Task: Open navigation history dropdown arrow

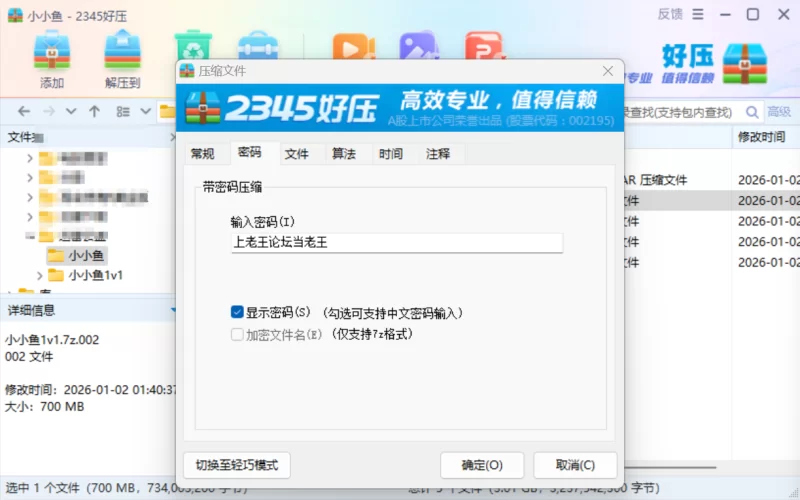Action: click(71, 111)
